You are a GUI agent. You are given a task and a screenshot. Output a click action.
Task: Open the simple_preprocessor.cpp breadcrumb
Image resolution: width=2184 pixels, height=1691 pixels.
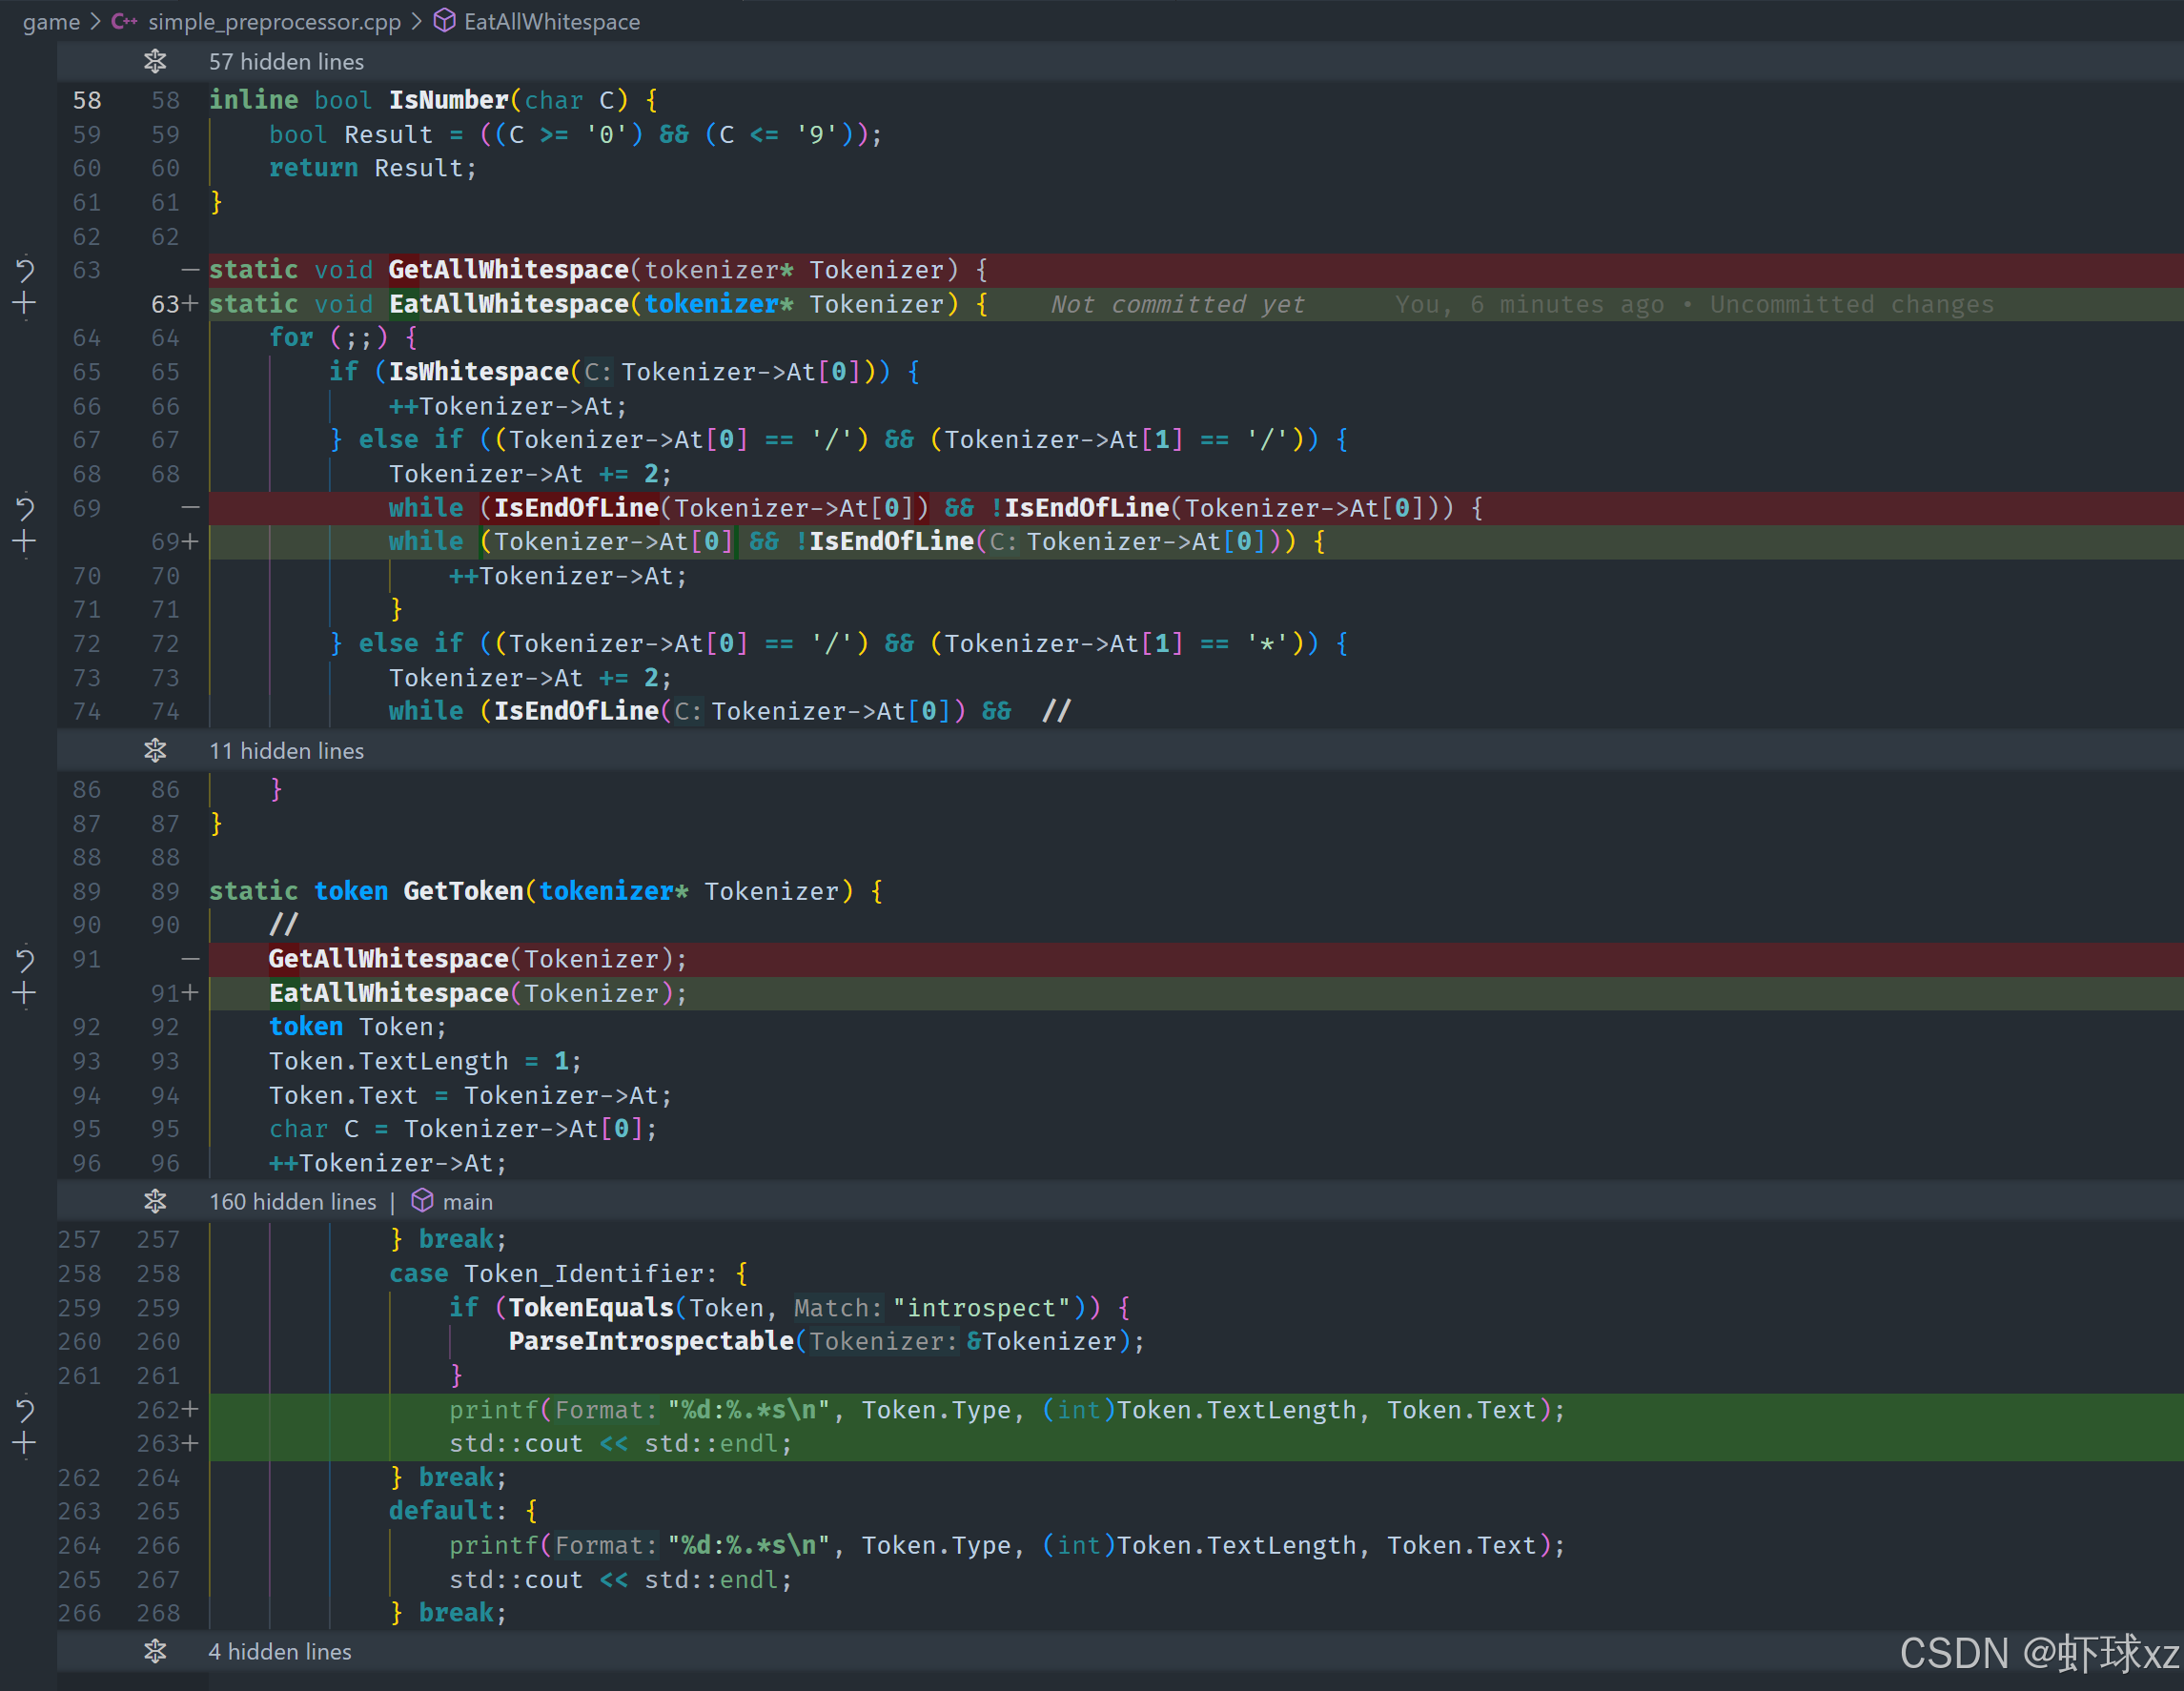point(274,22)
